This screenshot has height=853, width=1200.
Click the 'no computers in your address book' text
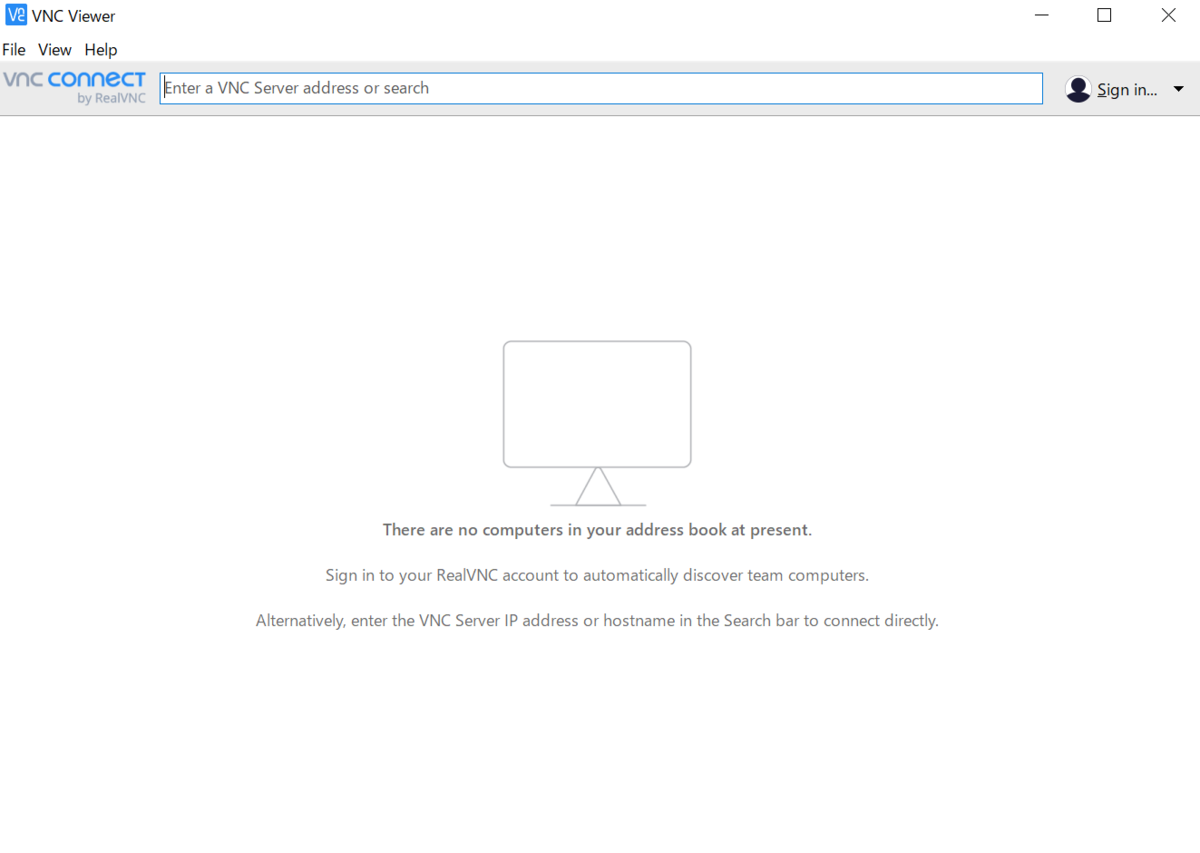point(597,530)
